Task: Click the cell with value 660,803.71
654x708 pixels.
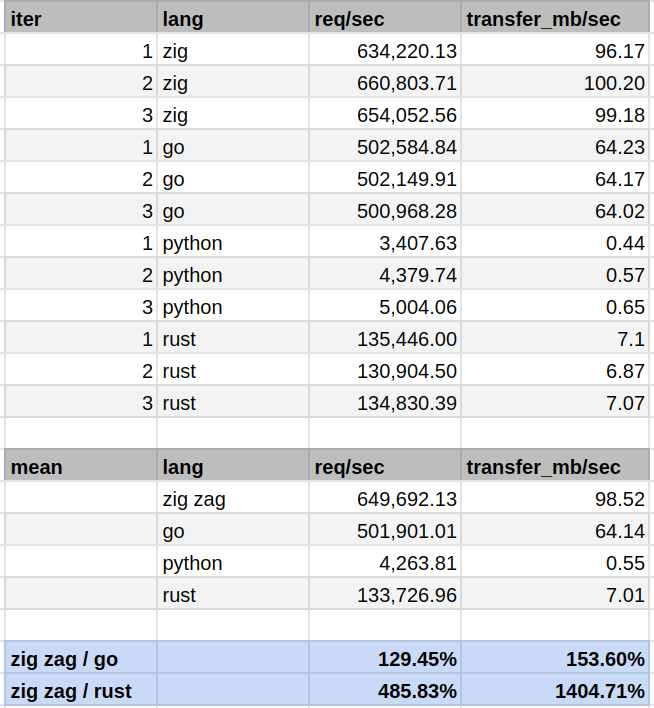Action: coord(384,83)
